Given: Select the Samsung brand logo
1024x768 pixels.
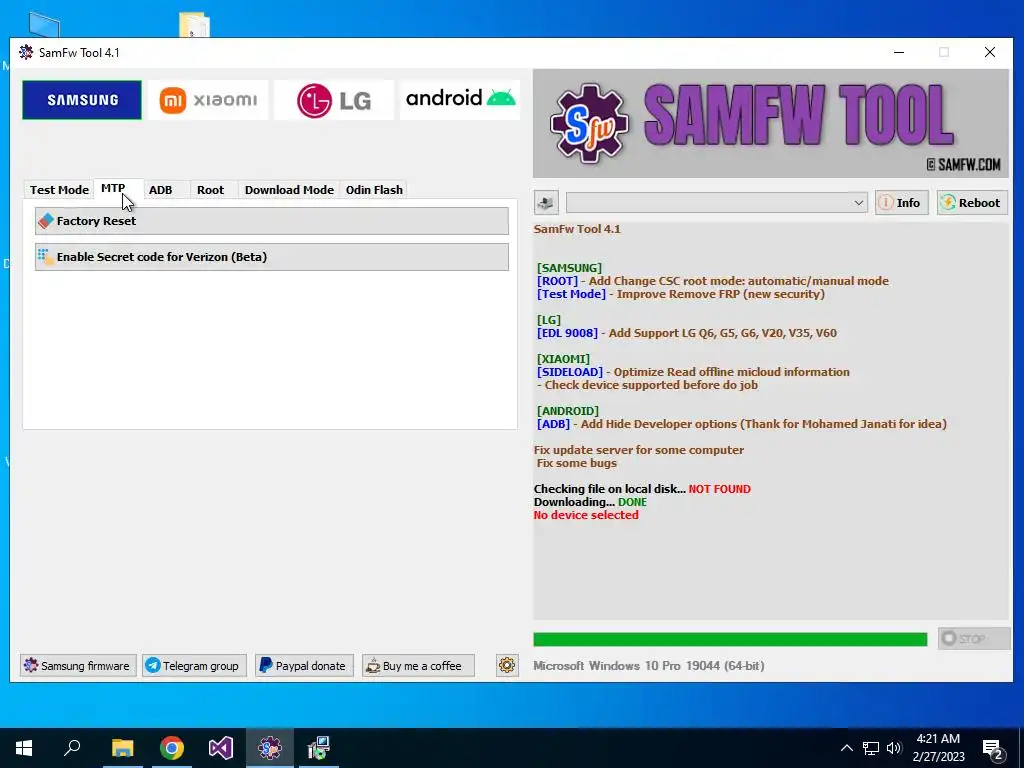Looking at the screenshot, I should pyautogui.click(x=82, y=100).
